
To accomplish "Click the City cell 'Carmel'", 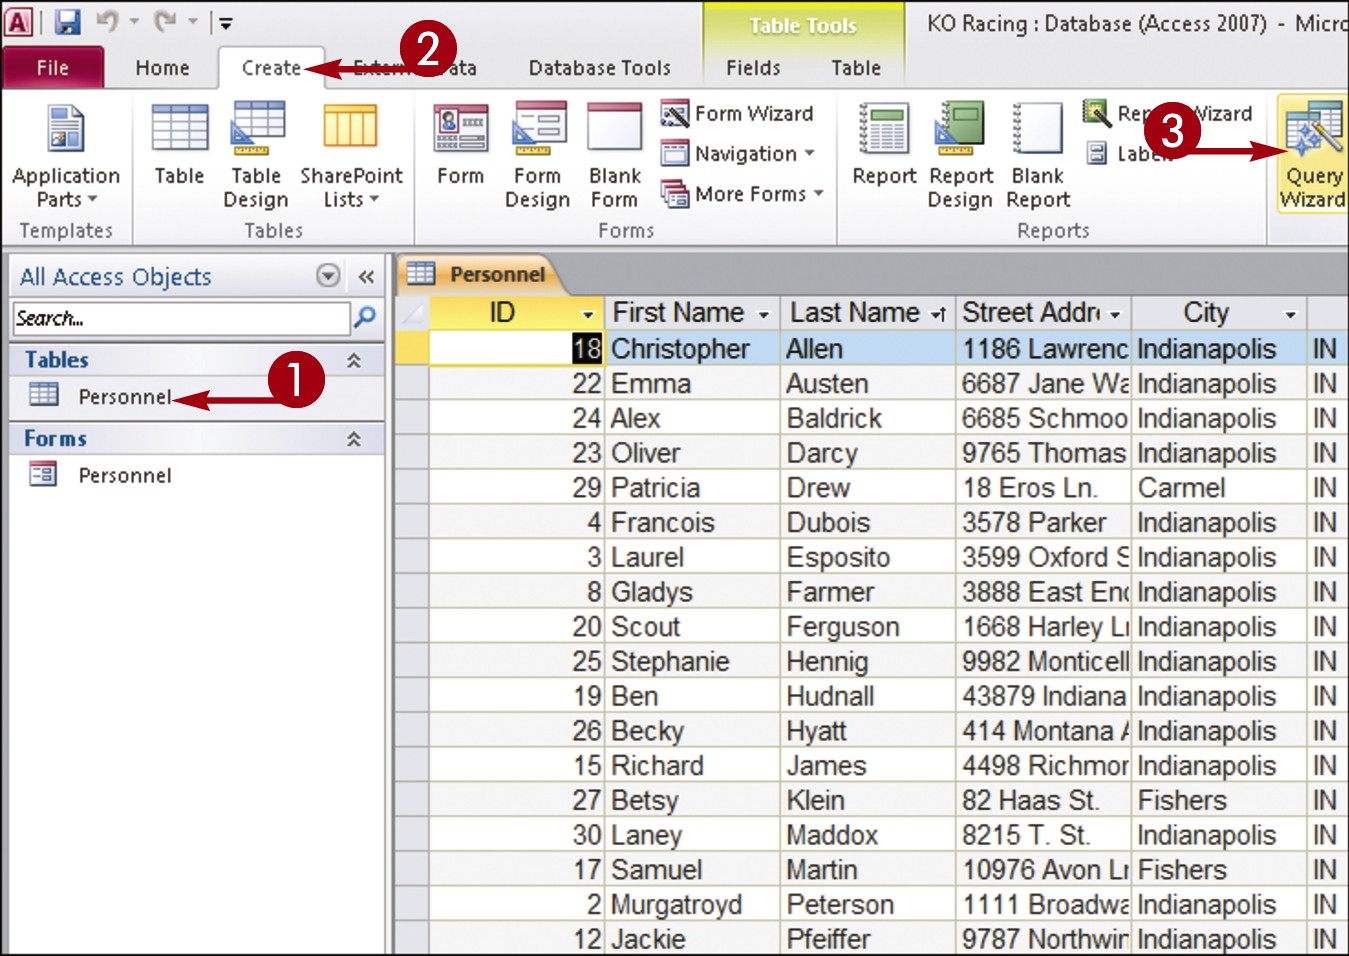I will (x=1219, y=488).
